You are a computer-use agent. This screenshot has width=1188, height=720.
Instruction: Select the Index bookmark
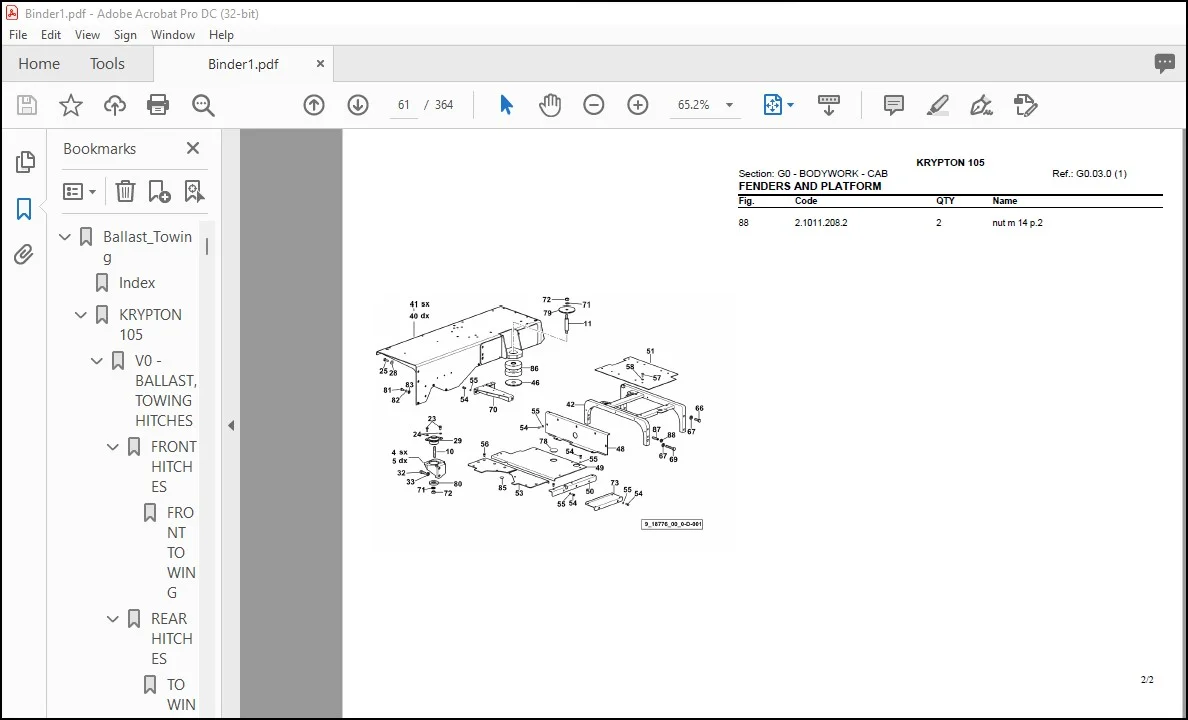(136, 283)
